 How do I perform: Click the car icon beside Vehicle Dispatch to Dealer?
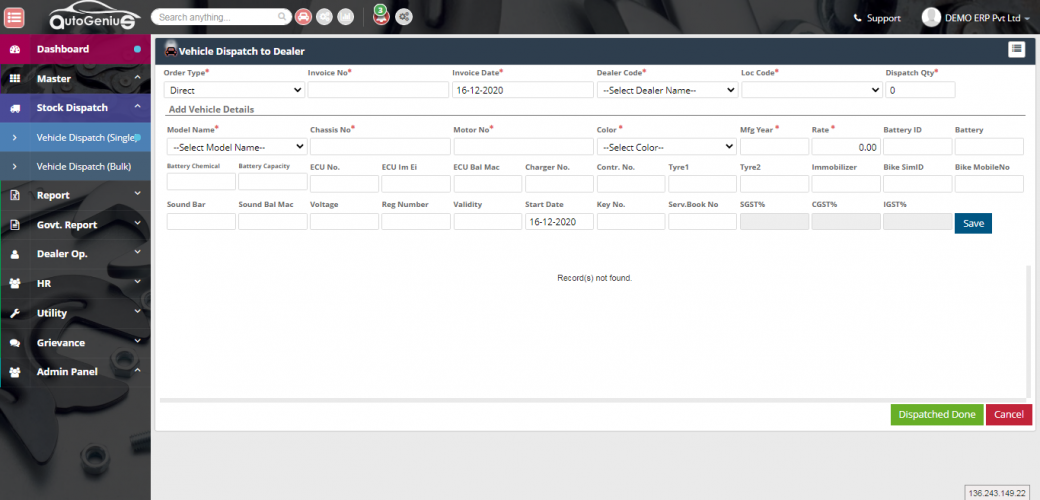170,50
